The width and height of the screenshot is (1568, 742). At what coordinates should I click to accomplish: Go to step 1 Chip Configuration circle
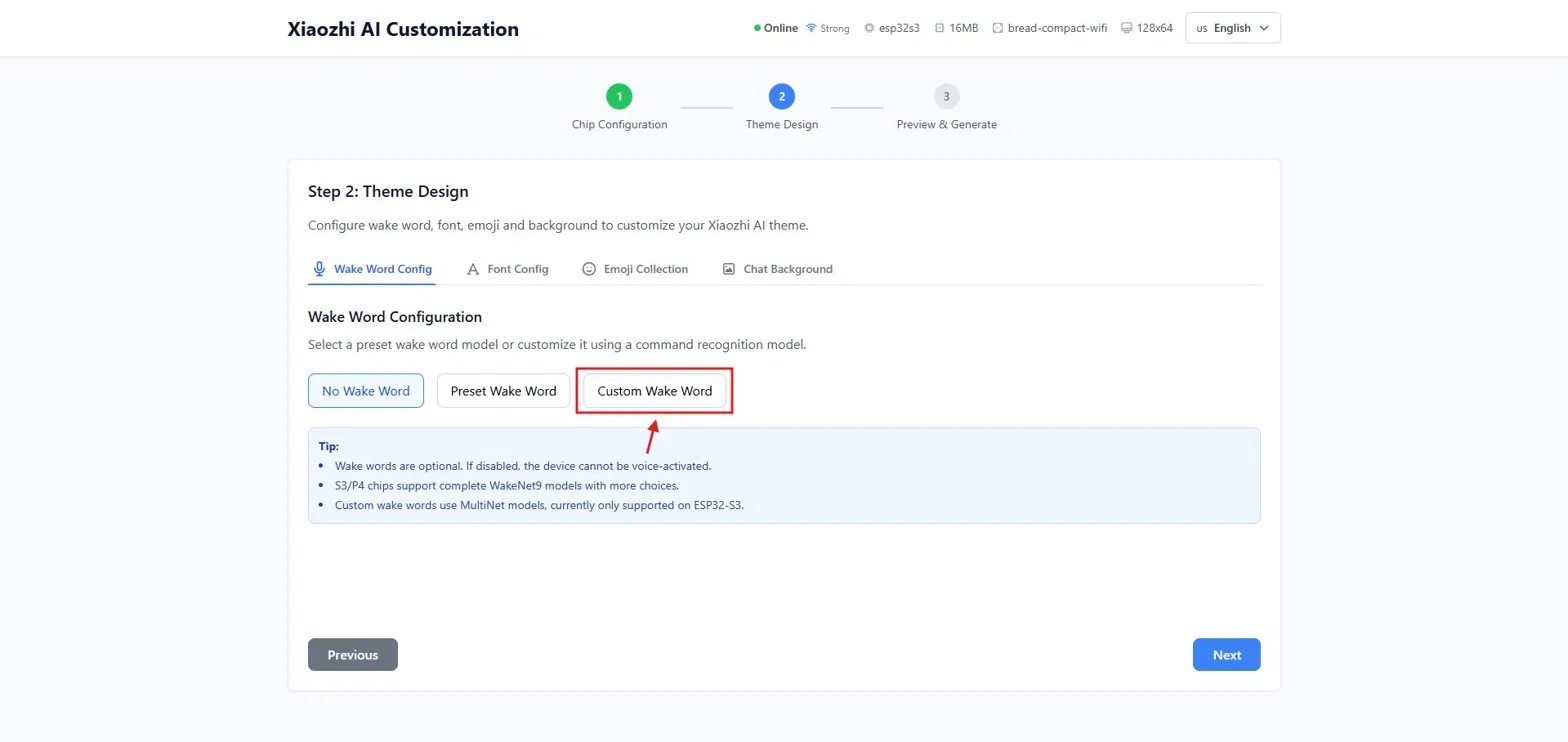coord(619,96)
